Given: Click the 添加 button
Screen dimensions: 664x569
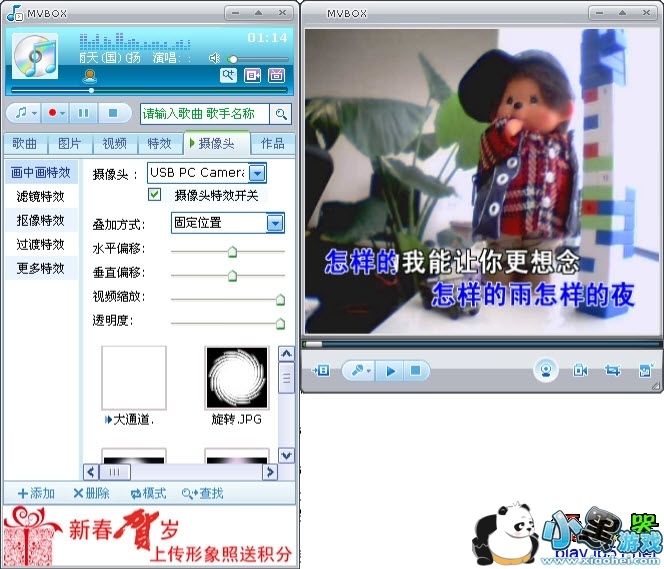Looking at the screenshot, I should point(36,493).
